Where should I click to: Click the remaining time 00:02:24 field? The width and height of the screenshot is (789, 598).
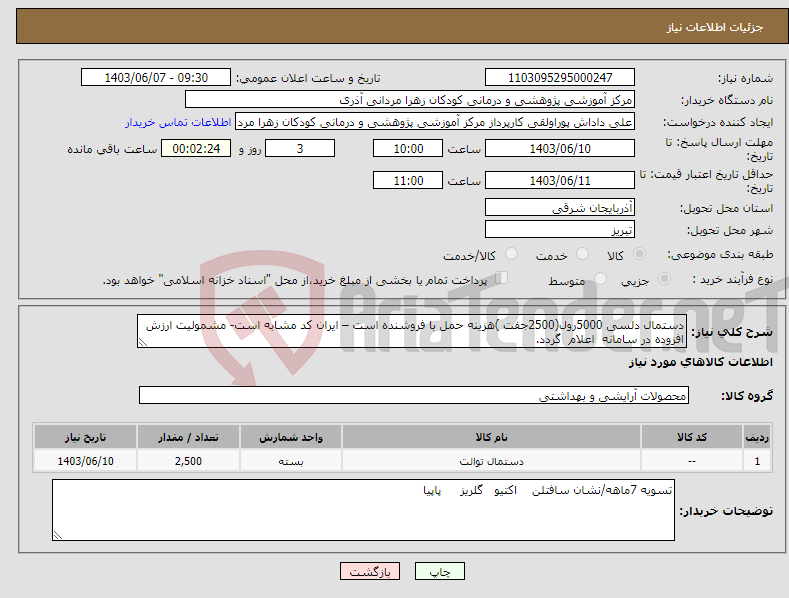196,148
